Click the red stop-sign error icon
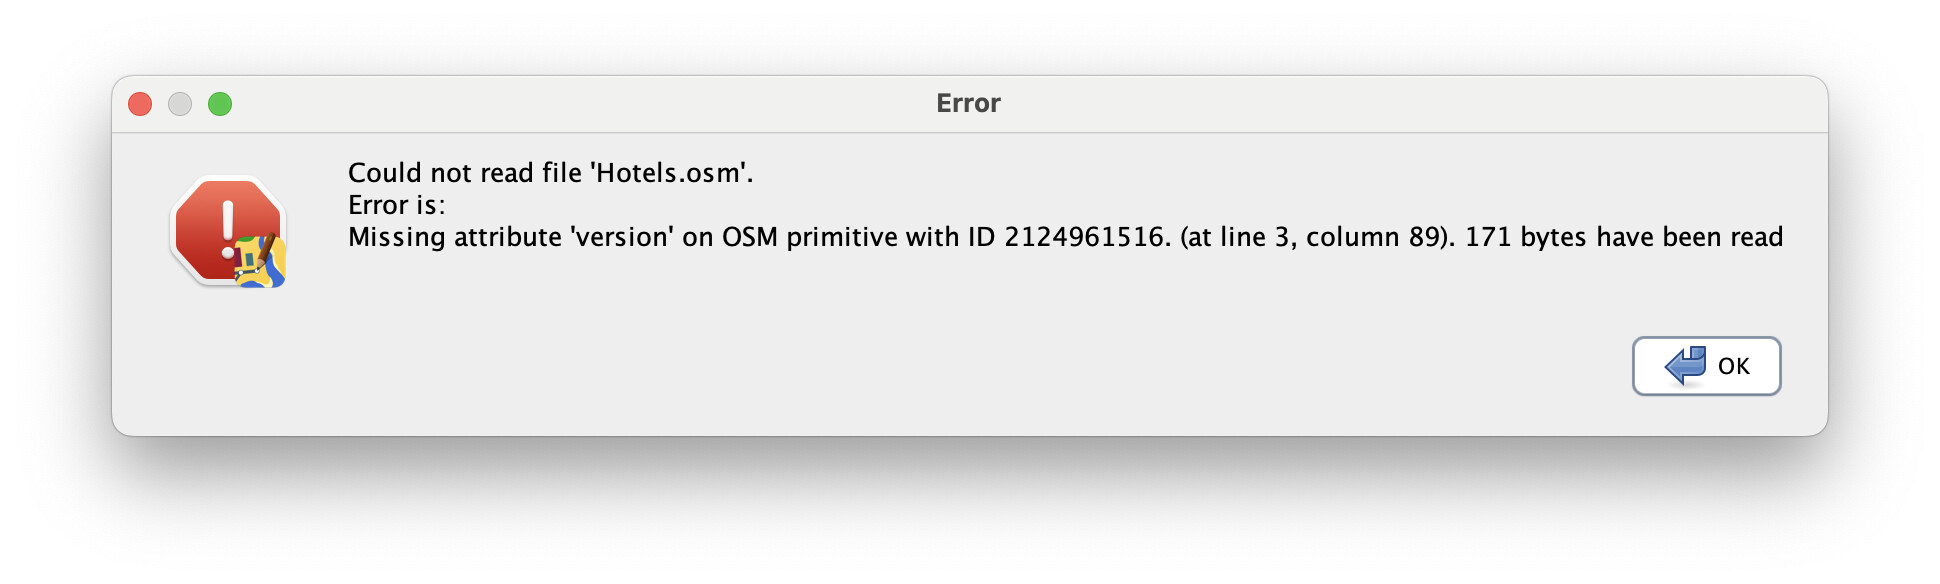Image resolution: width=1940 pixels, height=584 pixels. click(x=228, y=231)
